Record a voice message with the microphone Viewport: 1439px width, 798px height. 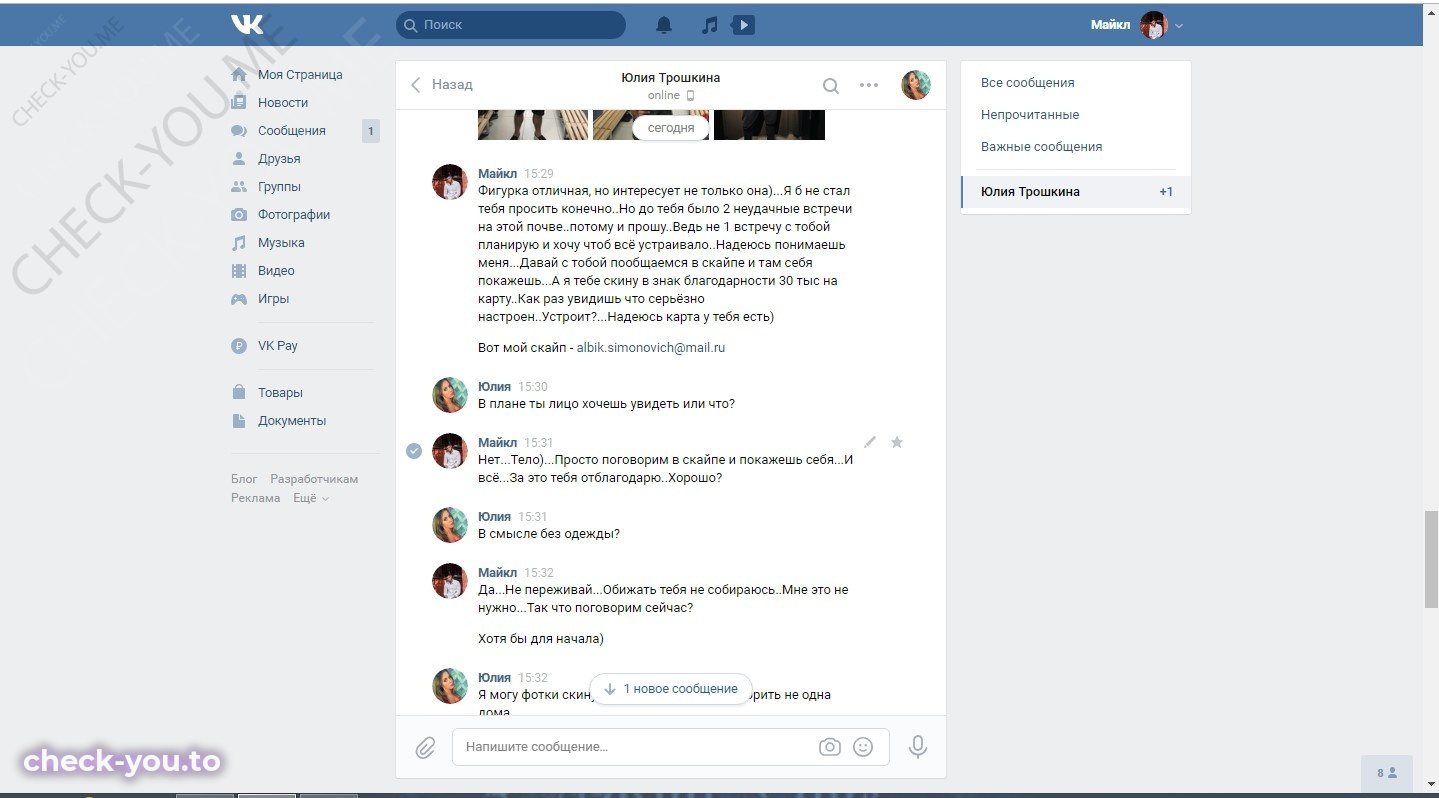click(x=917, y=746)
